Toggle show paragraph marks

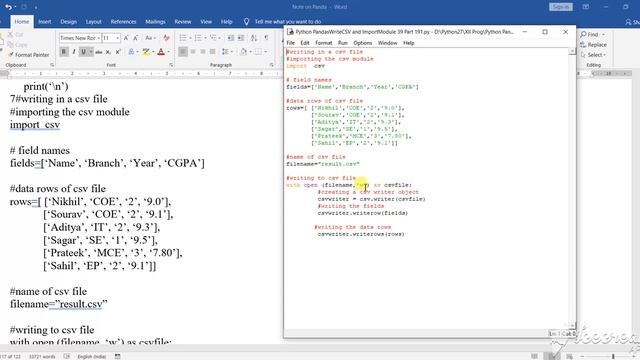(266, 38)
